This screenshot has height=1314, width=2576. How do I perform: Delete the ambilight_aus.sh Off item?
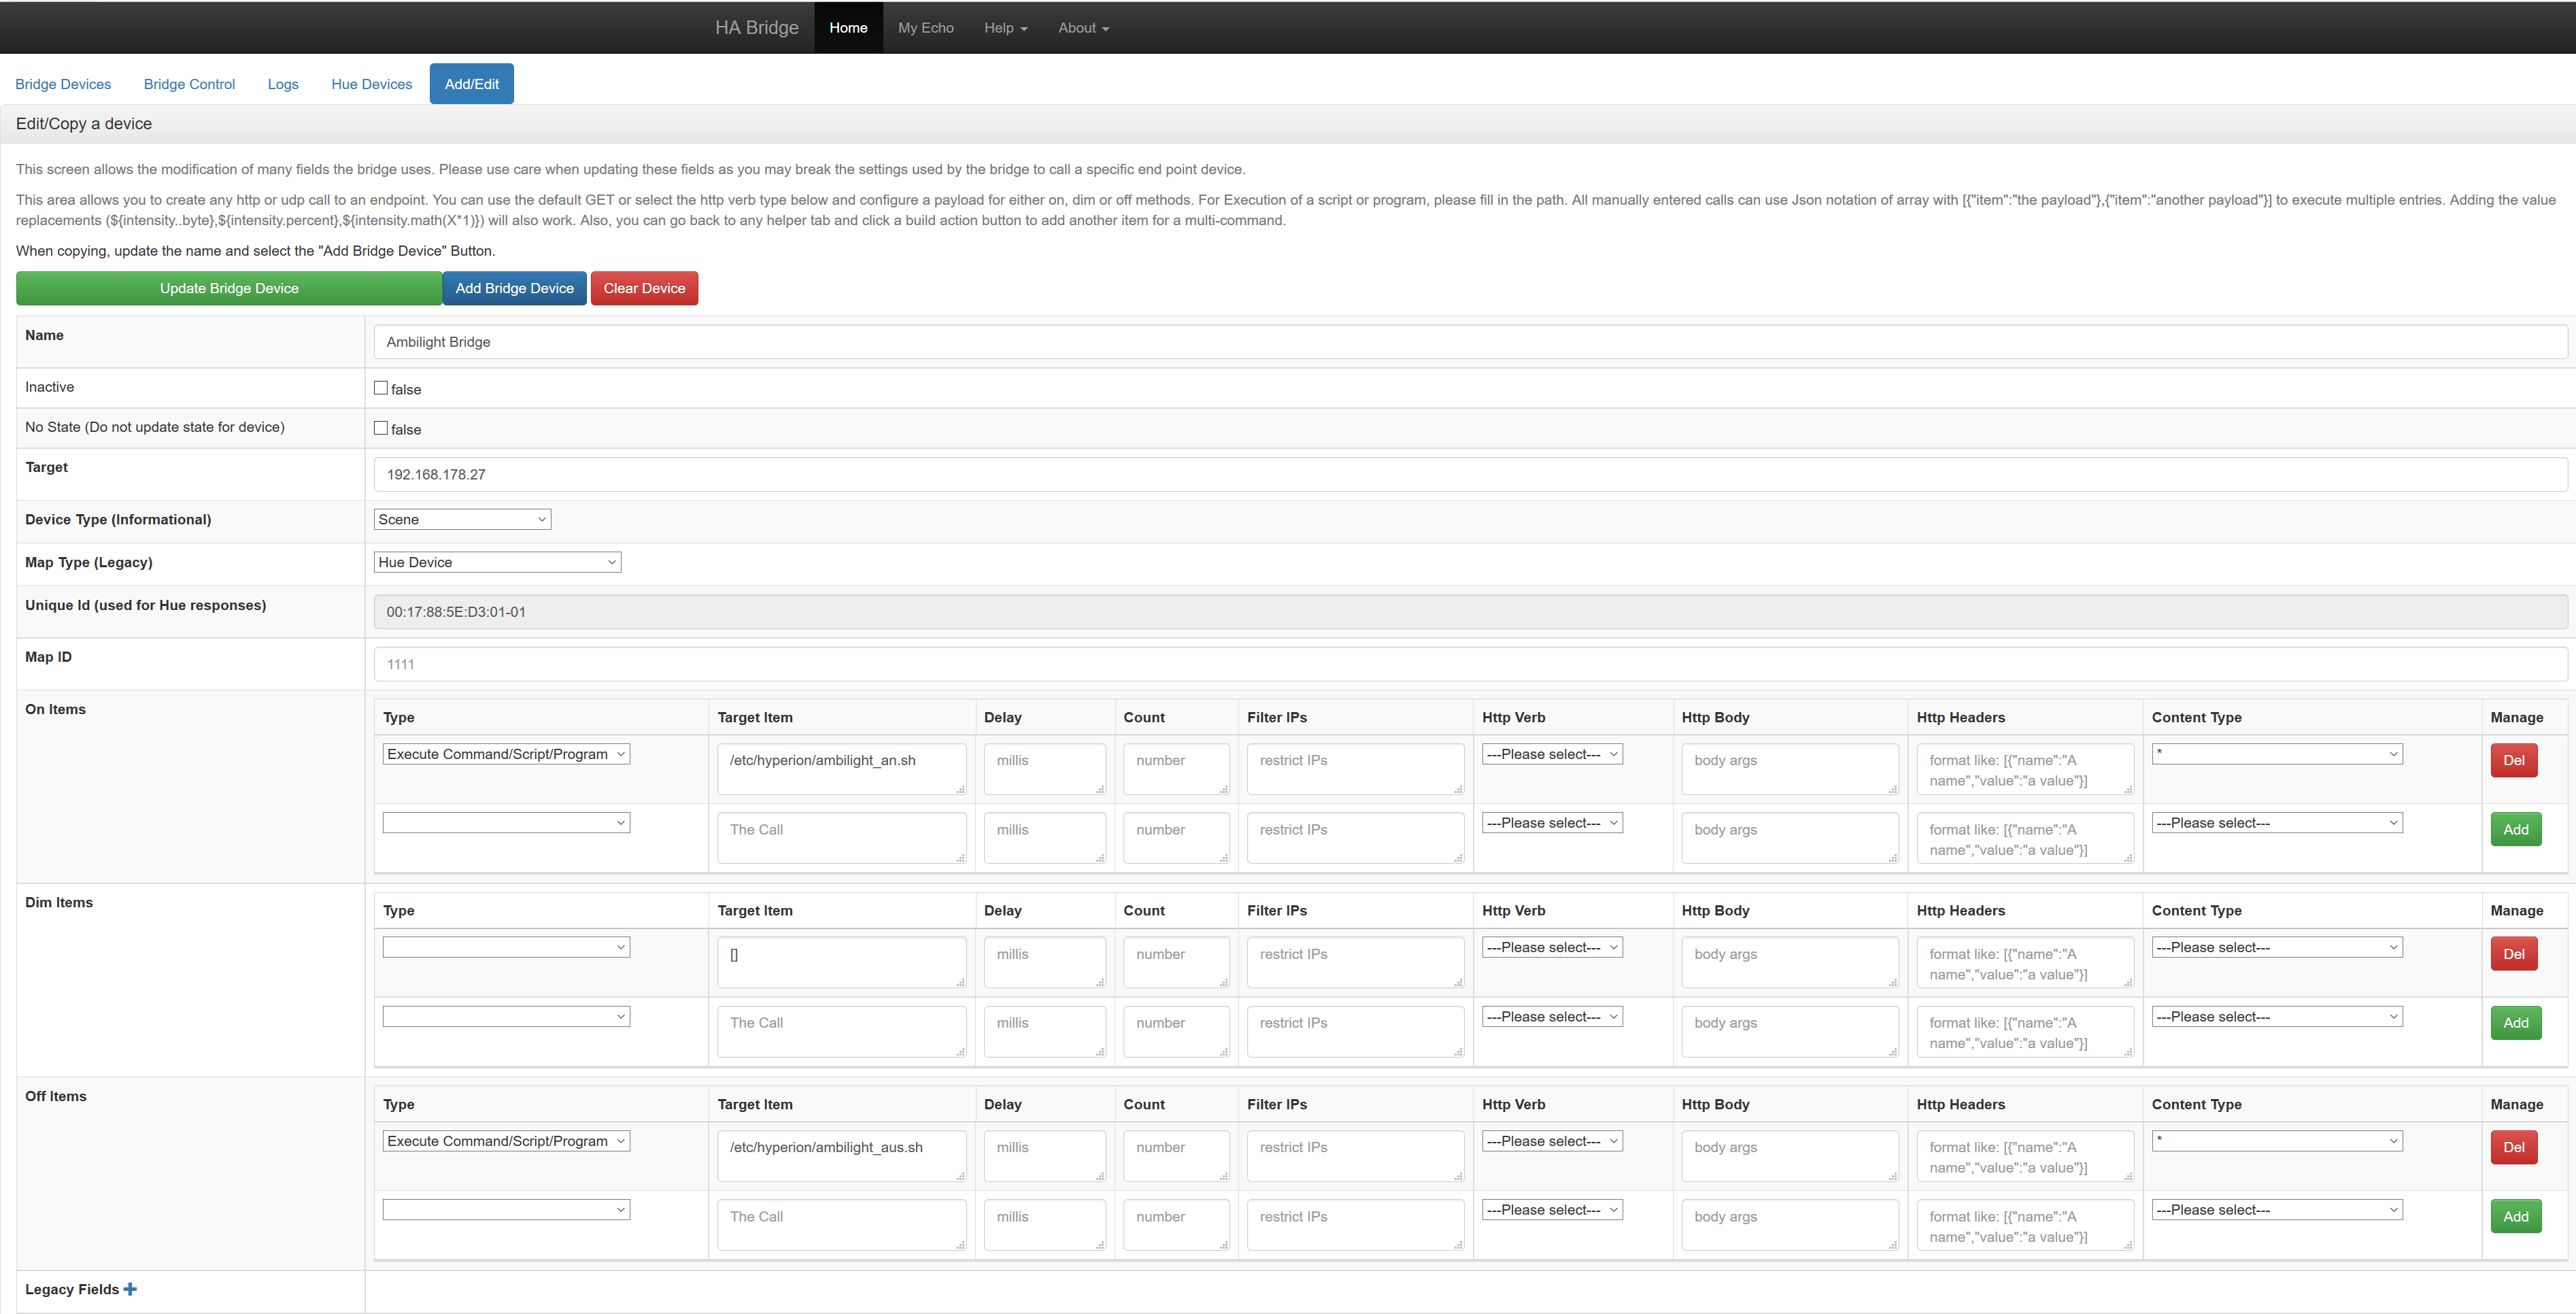[x=2513, y=1147]
